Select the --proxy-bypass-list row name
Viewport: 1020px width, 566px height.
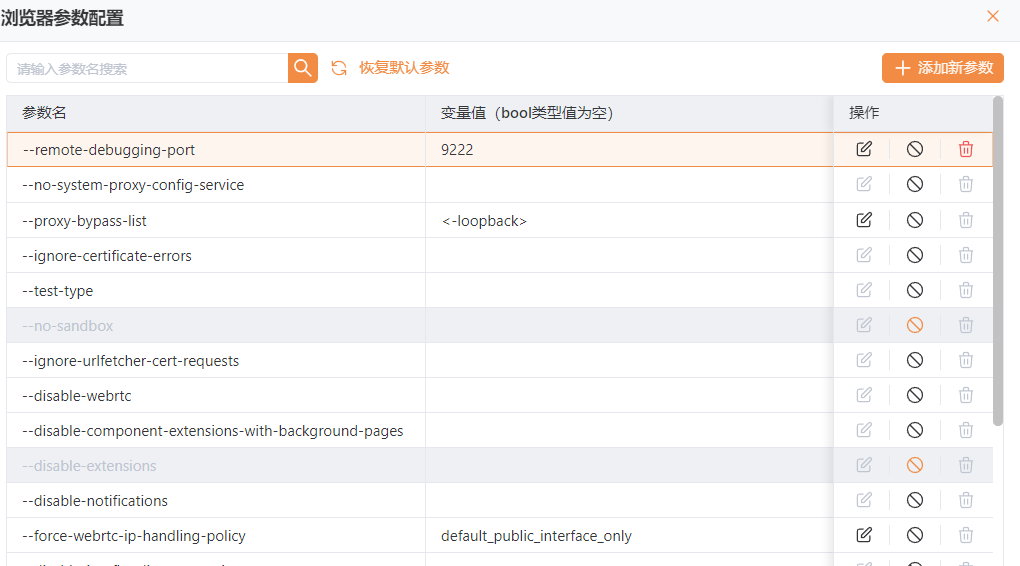[x=85, y=221]
